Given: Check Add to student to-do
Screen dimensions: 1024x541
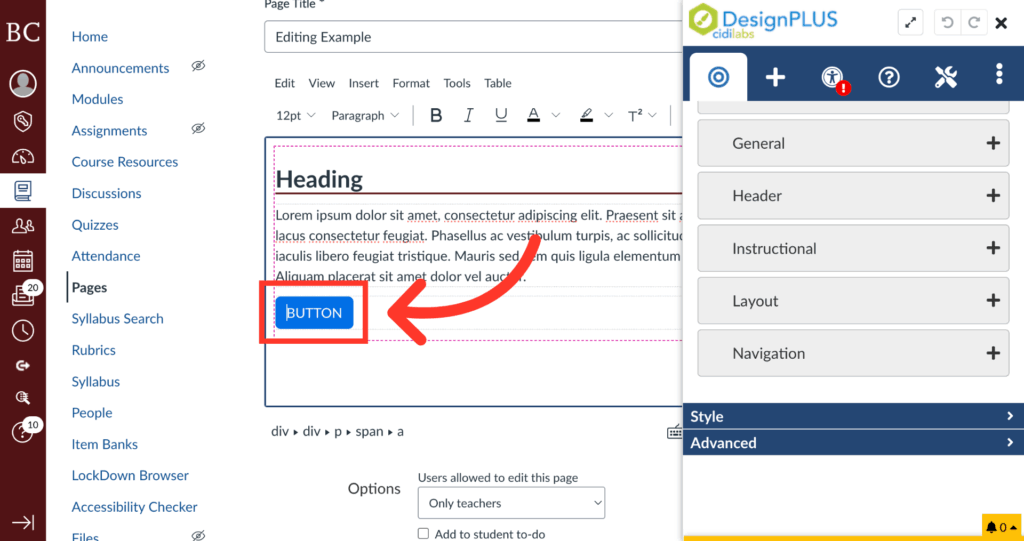Looking at the screenshot, I should coord(423,534).
